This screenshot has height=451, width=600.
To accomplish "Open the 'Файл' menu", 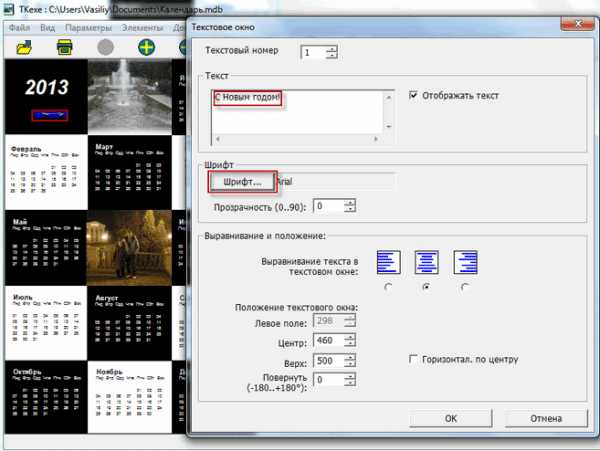I will (20, 27).
